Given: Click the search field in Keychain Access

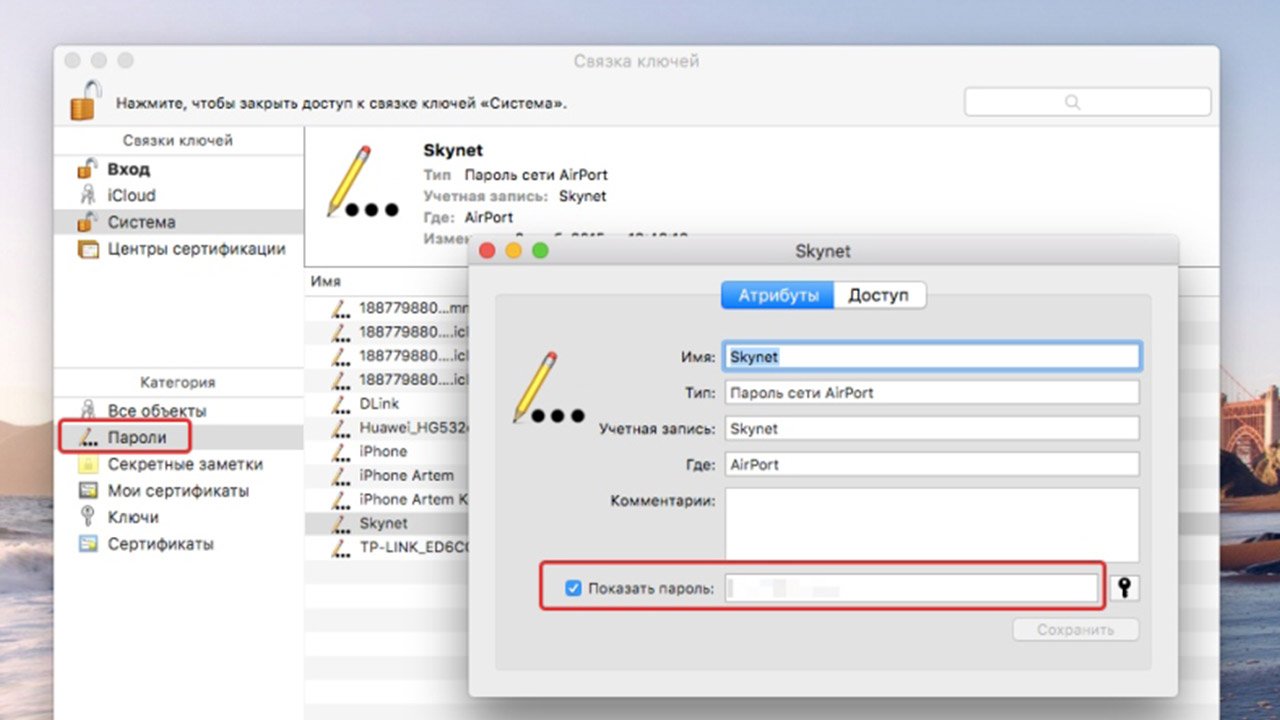Looking at the screenshot, I should 1087,102.
